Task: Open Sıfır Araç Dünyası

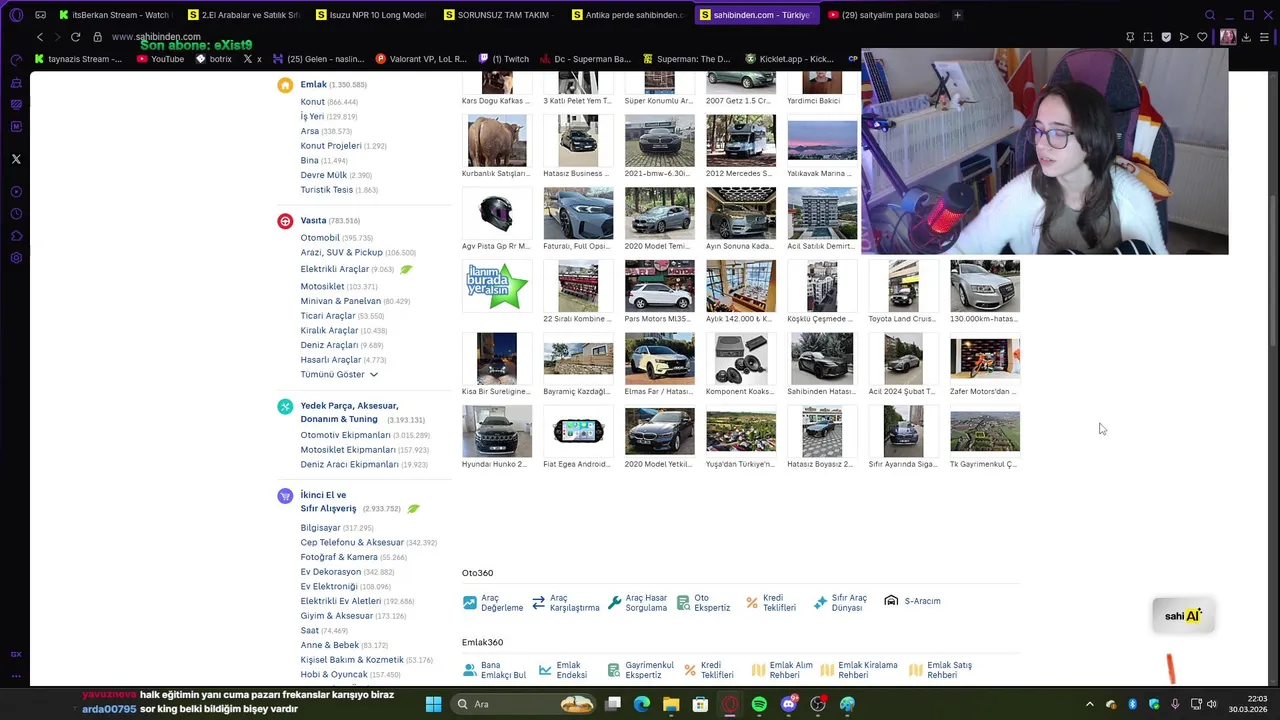Action: (x=841, y=603)
